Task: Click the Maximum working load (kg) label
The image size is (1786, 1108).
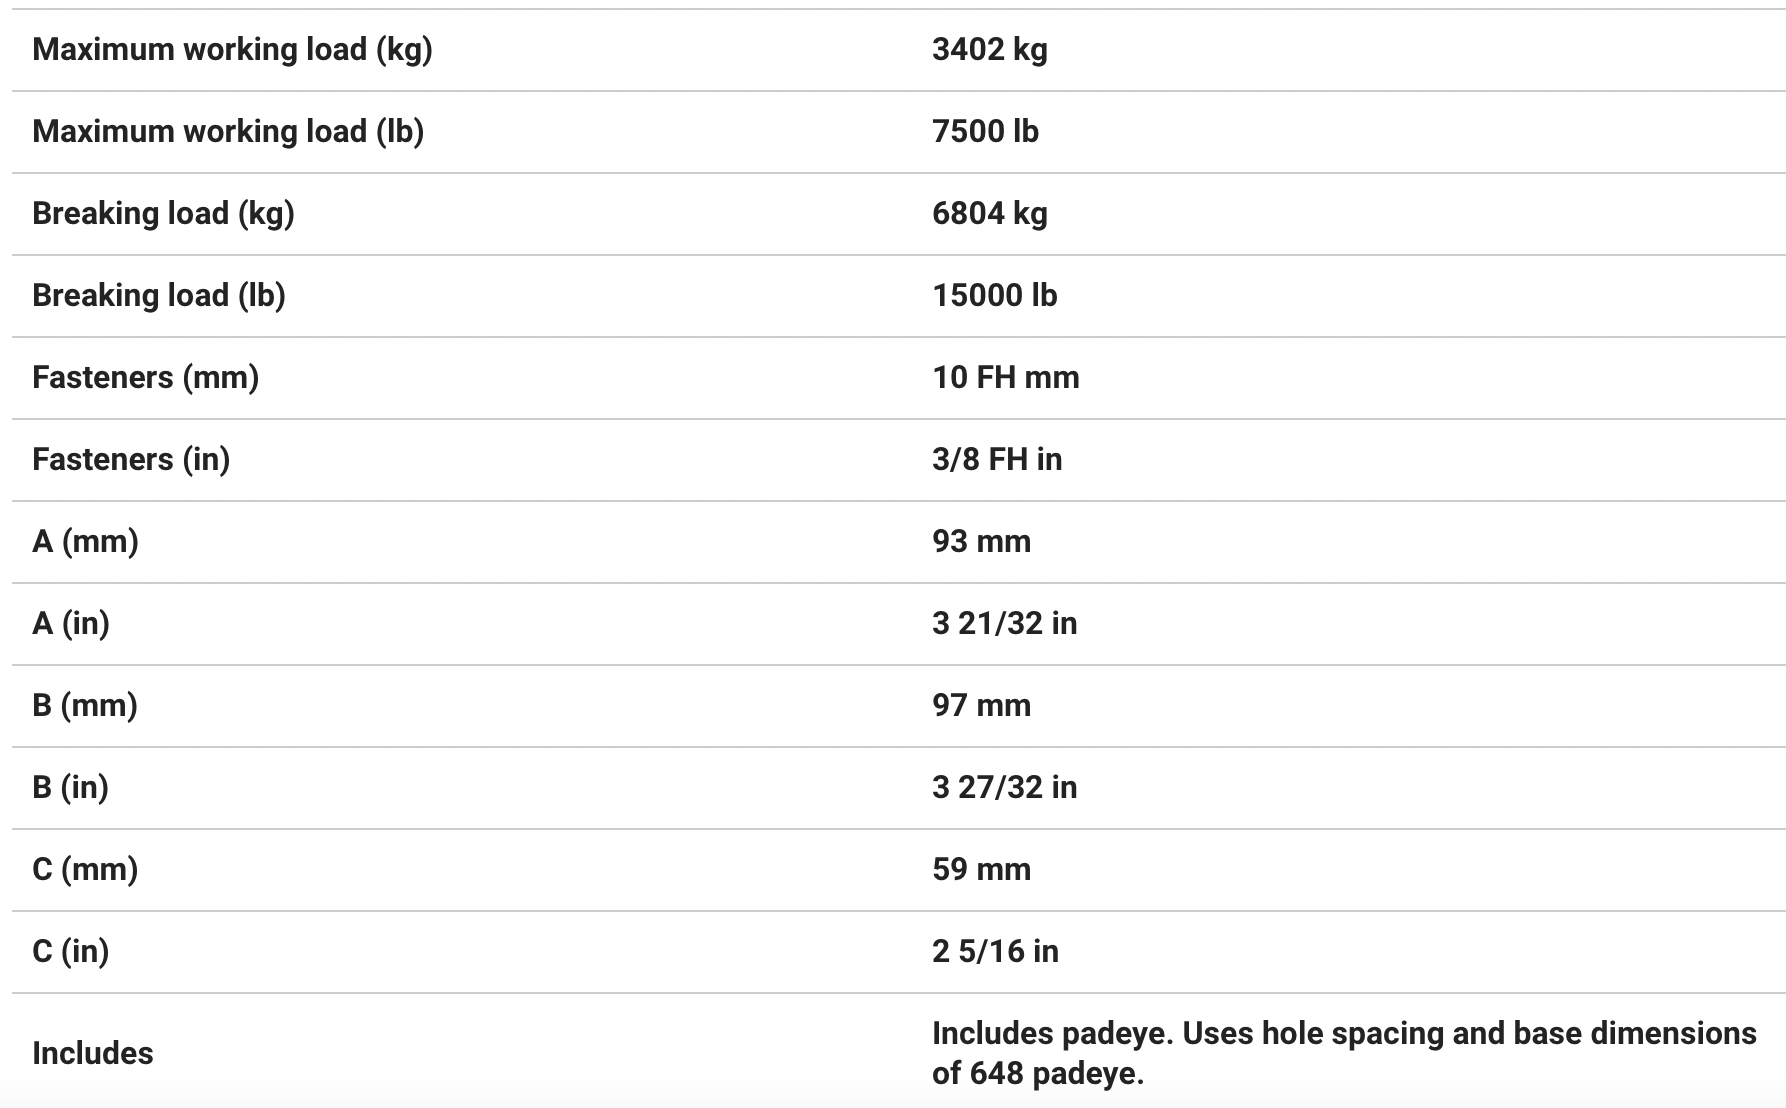Action: 232,50
